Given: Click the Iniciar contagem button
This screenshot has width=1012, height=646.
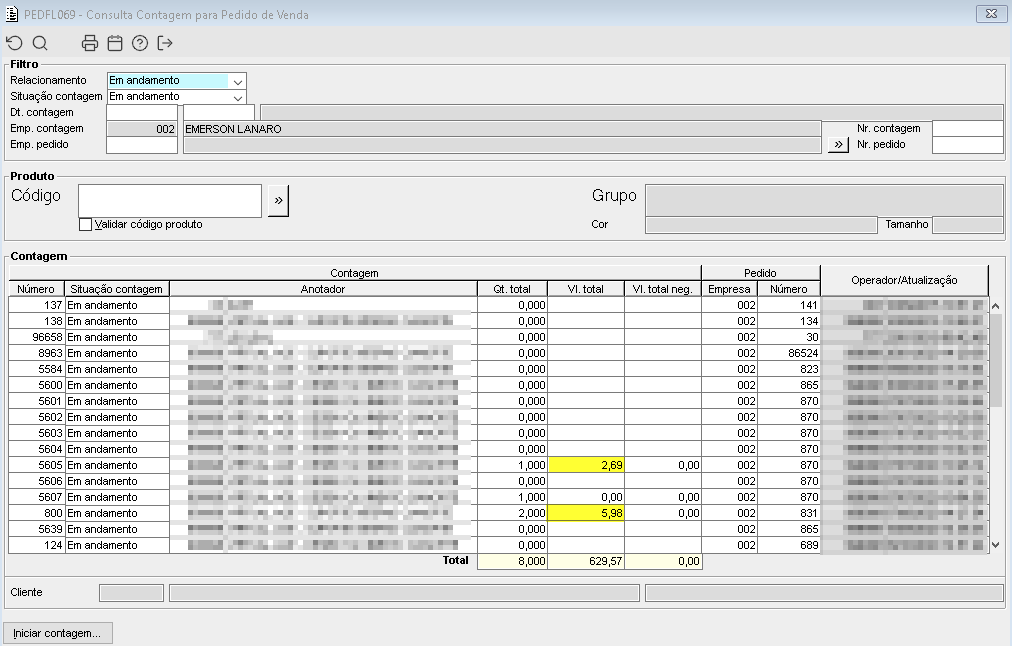Looking at the screenshot, I should coord(57,633).
